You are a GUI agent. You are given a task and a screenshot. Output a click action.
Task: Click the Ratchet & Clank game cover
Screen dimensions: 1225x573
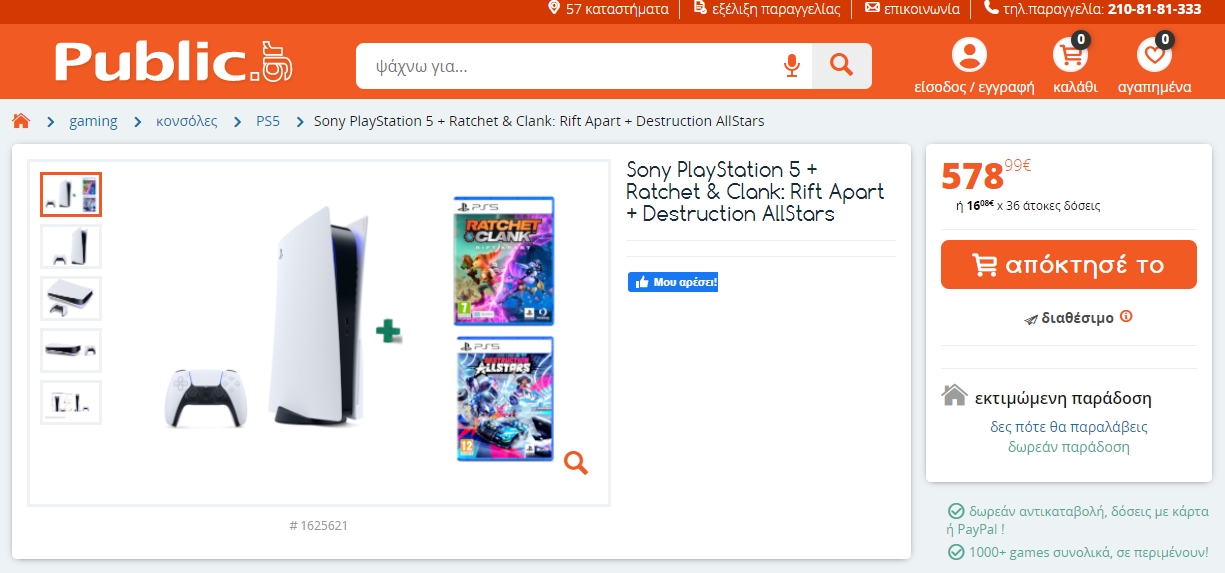tap(504, 261)
